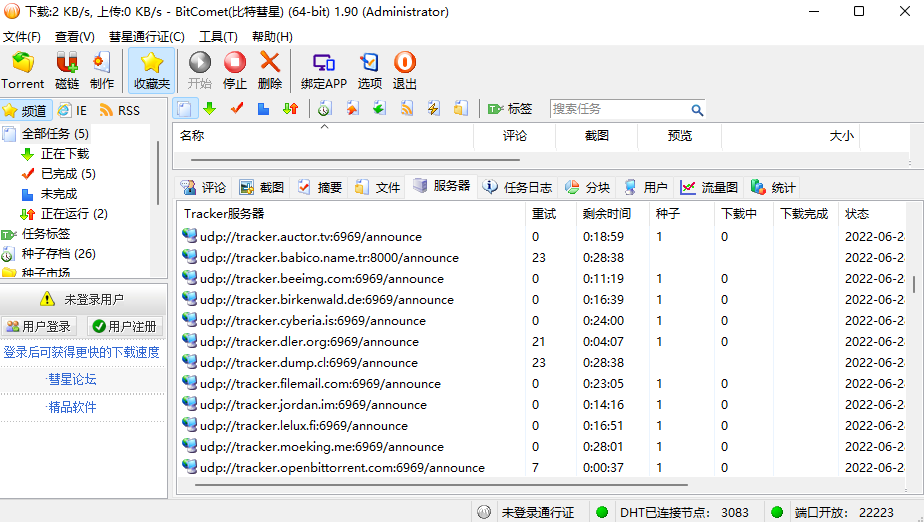
Task: Click the RSS feed filter icon in task toolbar
Action: pyautogui.click(x=407, y=108)
